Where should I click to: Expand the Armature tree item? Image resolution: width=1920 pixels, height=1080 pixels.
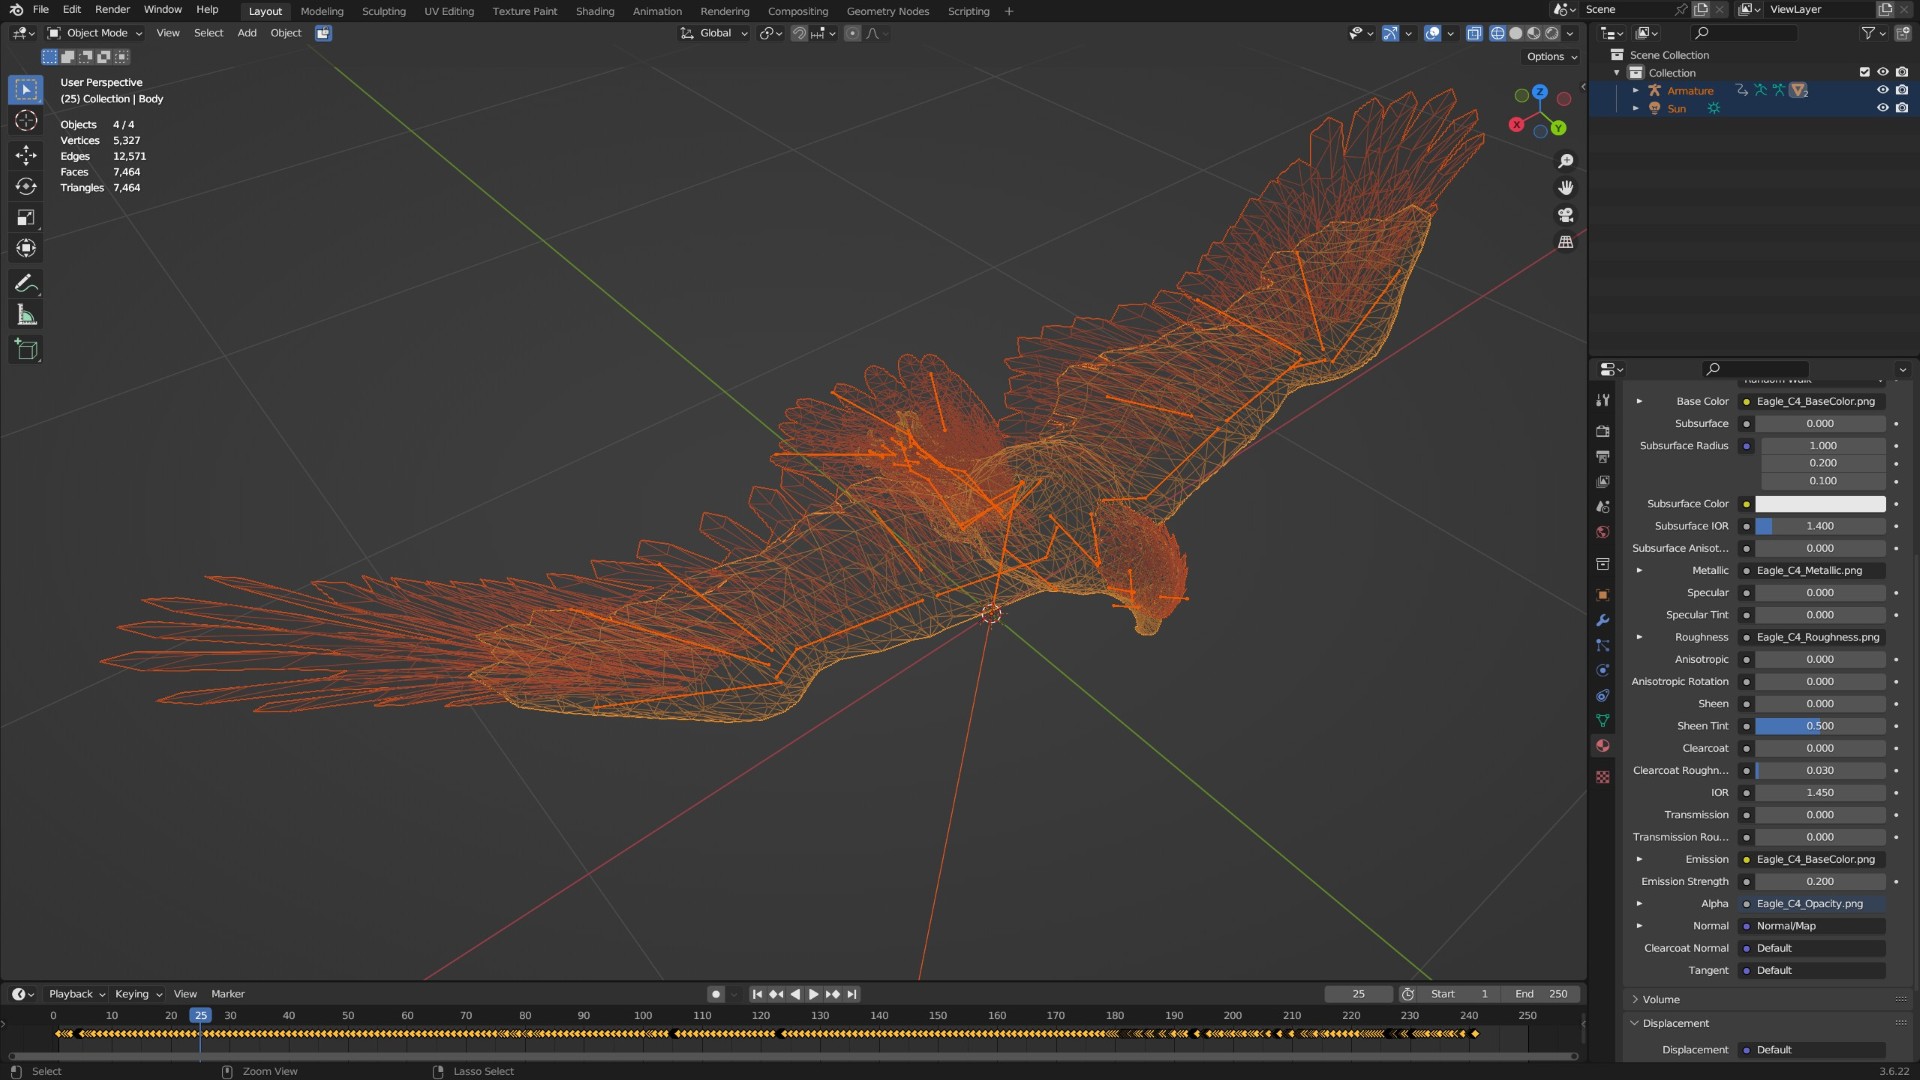pyautogui.click(x=1636, y=90)
